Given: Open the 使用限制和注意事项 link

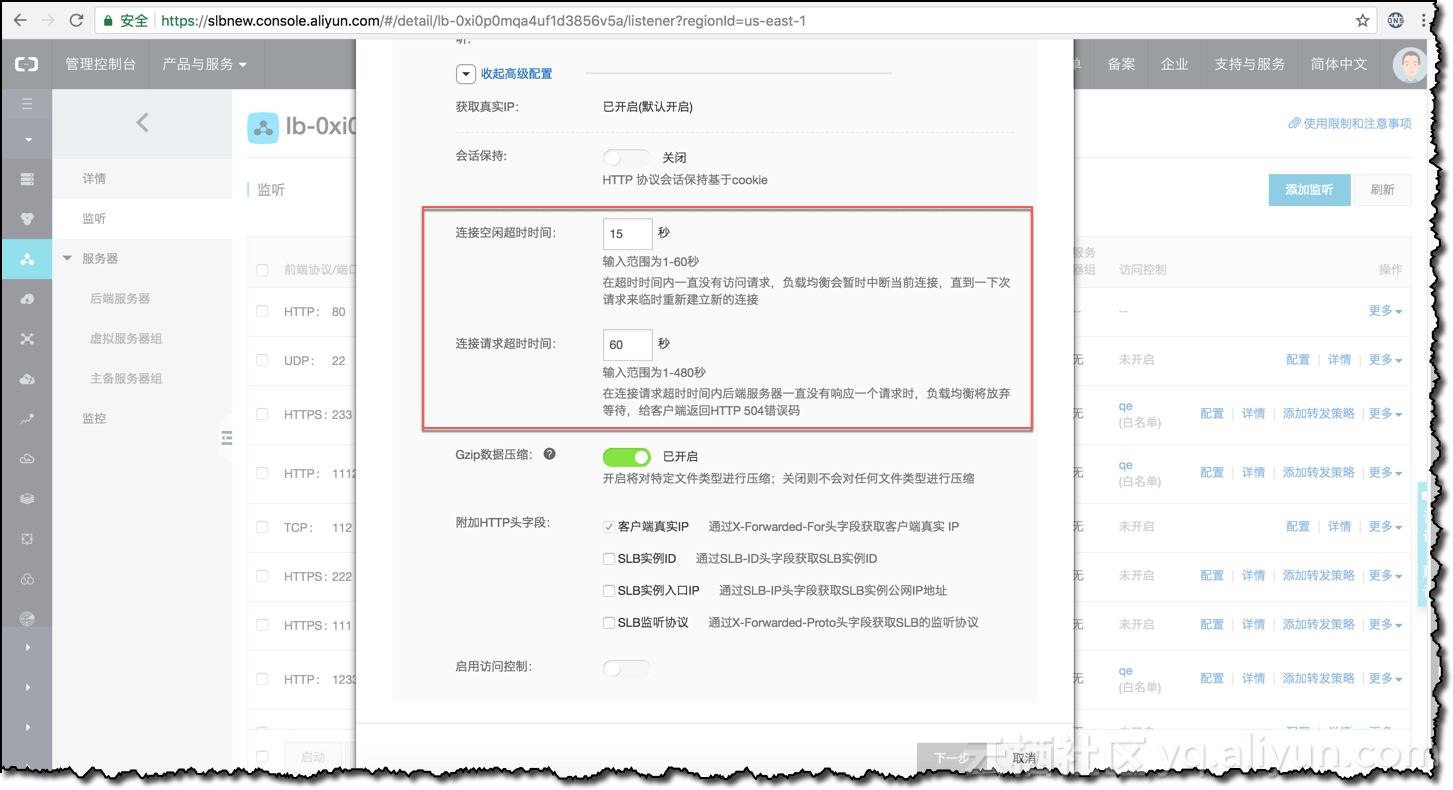Looking at the screenshot, I should pos(1350,124).
